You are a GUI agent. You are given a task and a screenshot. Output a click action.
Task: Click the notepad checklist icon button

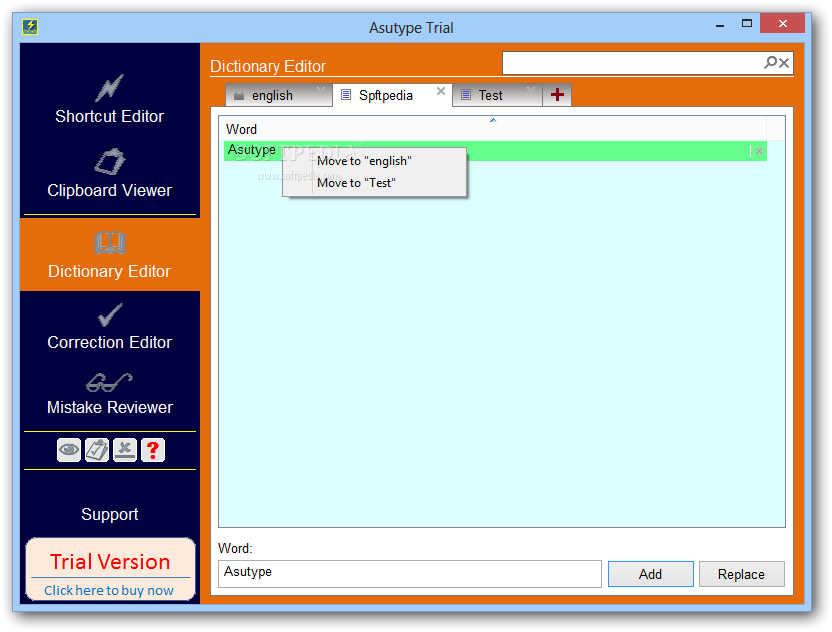coord(97,451)
